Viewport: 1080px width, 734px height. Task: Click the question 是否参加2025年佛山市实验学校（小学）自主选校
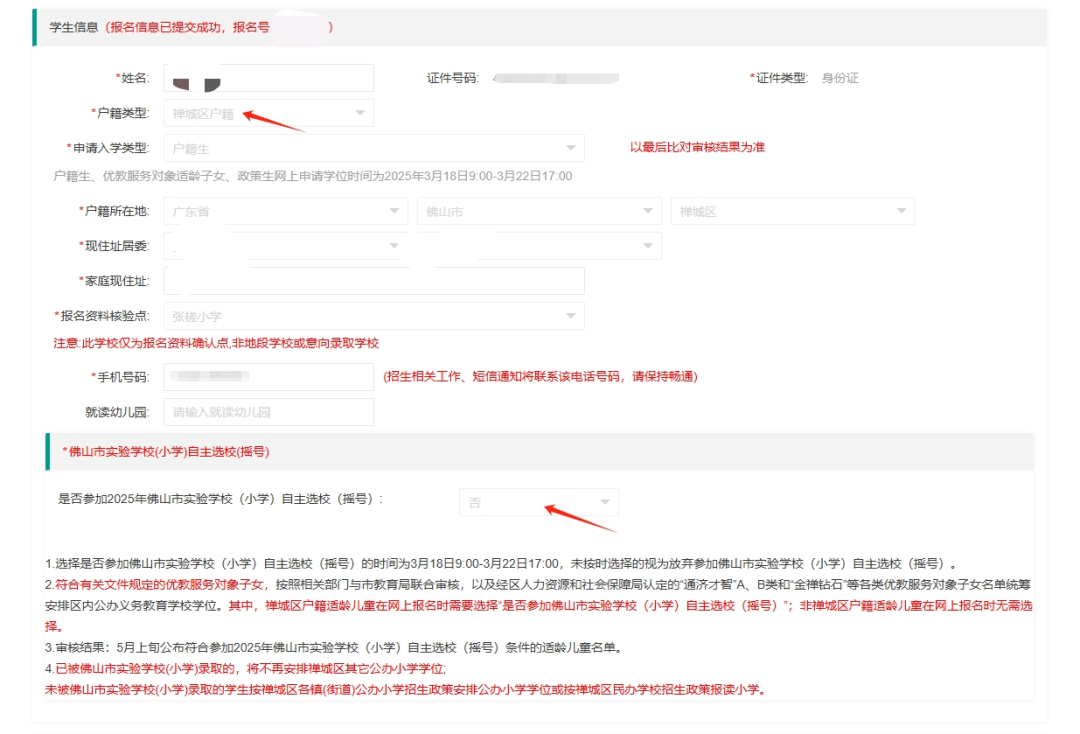pos(220,499)
